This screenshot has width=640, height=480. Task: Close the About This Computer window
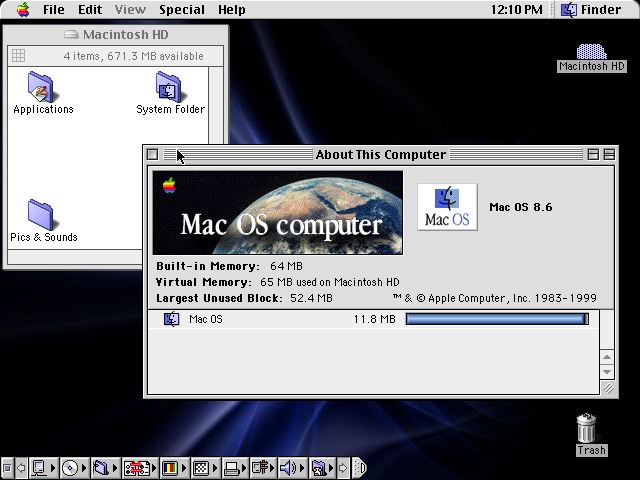(153, 154)
